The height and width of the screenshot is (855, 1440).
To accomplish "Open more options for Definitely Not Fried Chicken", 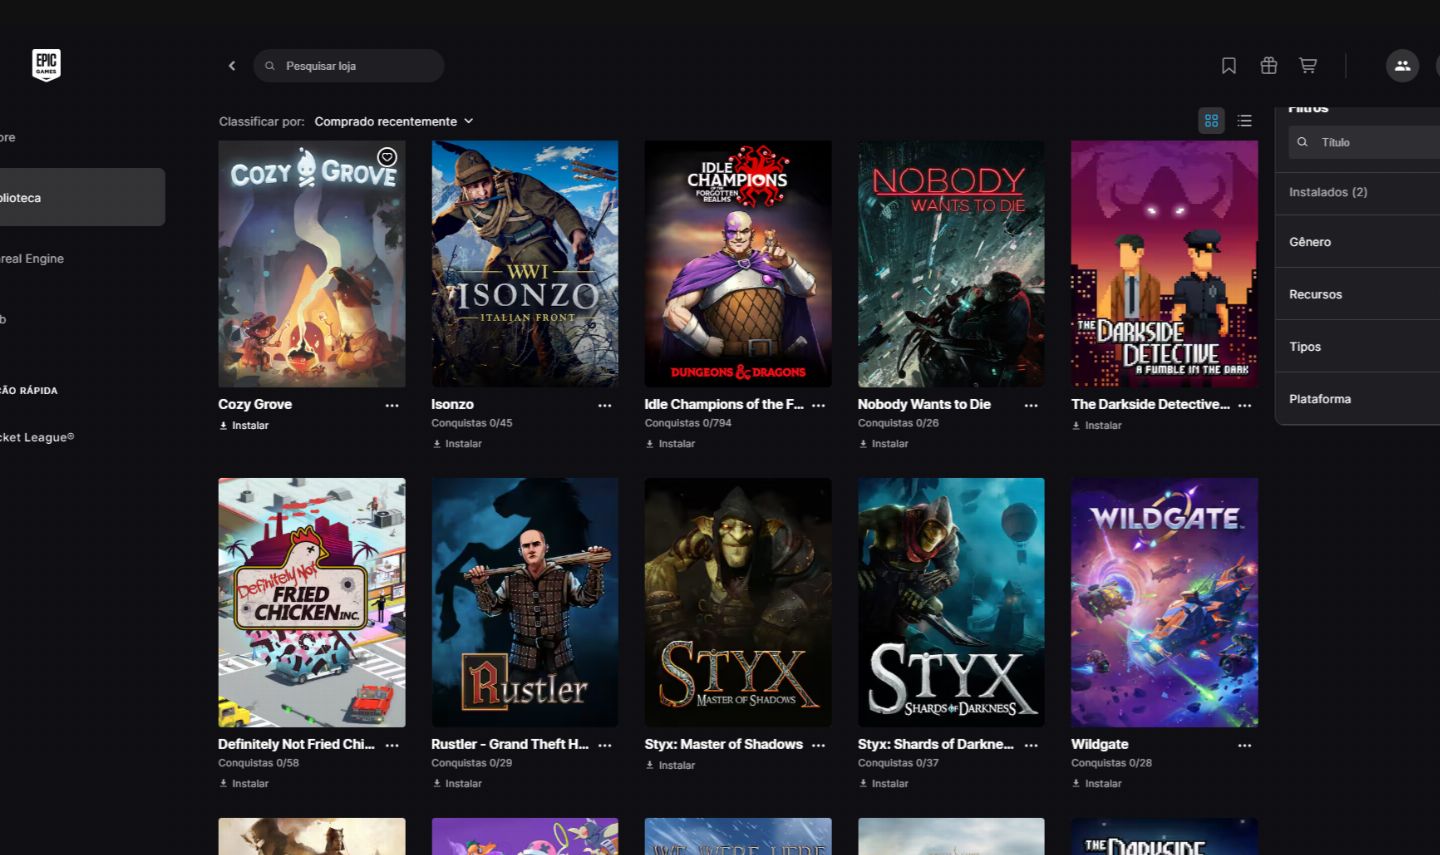I will pyautogui.click(x=392, y=746).
